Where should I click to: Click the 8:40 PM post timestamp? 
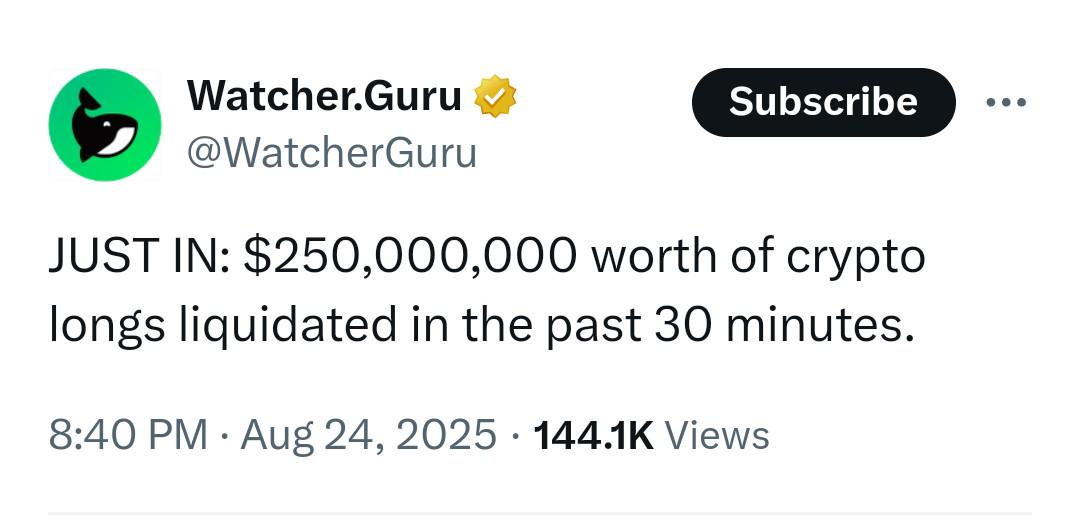(128, 435)
